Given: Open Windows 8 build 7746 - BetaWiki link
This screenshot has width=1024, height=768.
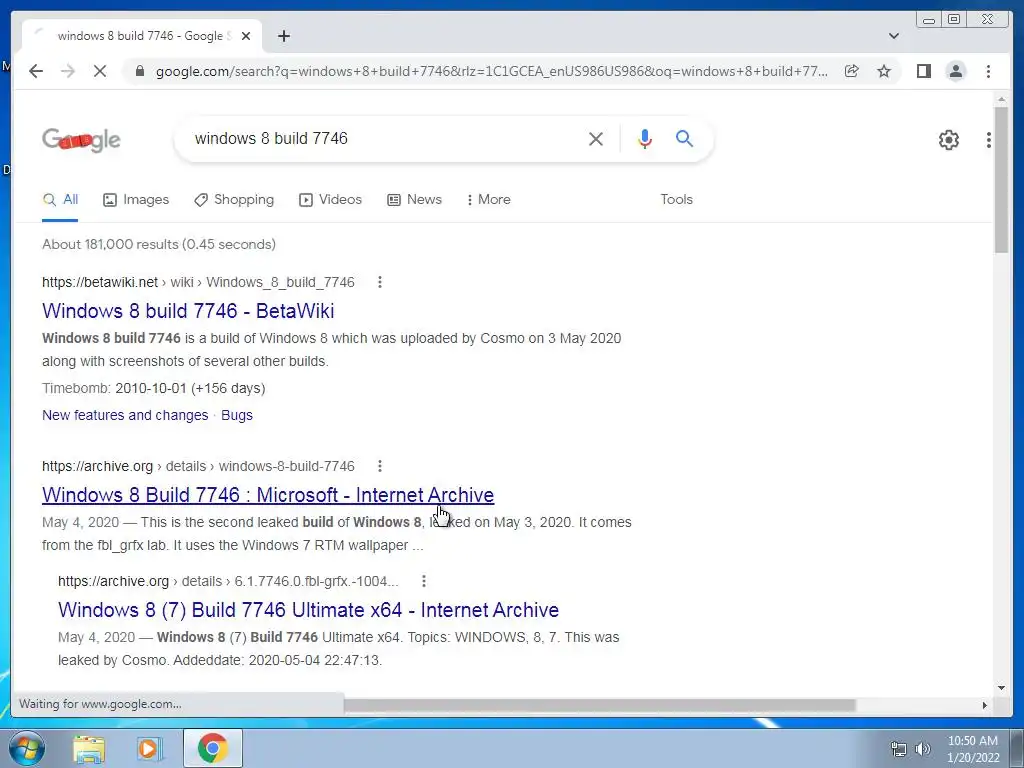Looking at the screenshot, I should pos(188,311).
